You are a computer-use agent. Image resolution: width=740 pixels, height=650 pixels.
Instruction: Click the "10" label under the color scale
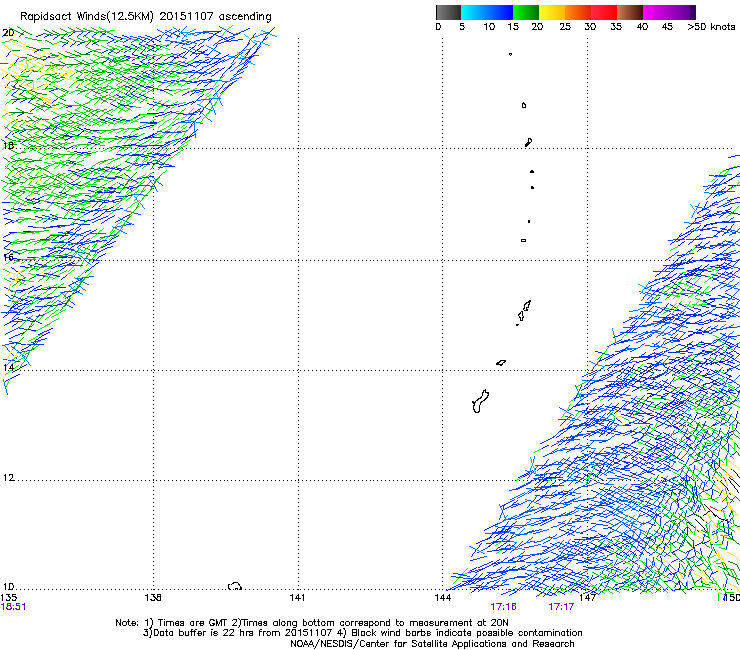point(489,27)
